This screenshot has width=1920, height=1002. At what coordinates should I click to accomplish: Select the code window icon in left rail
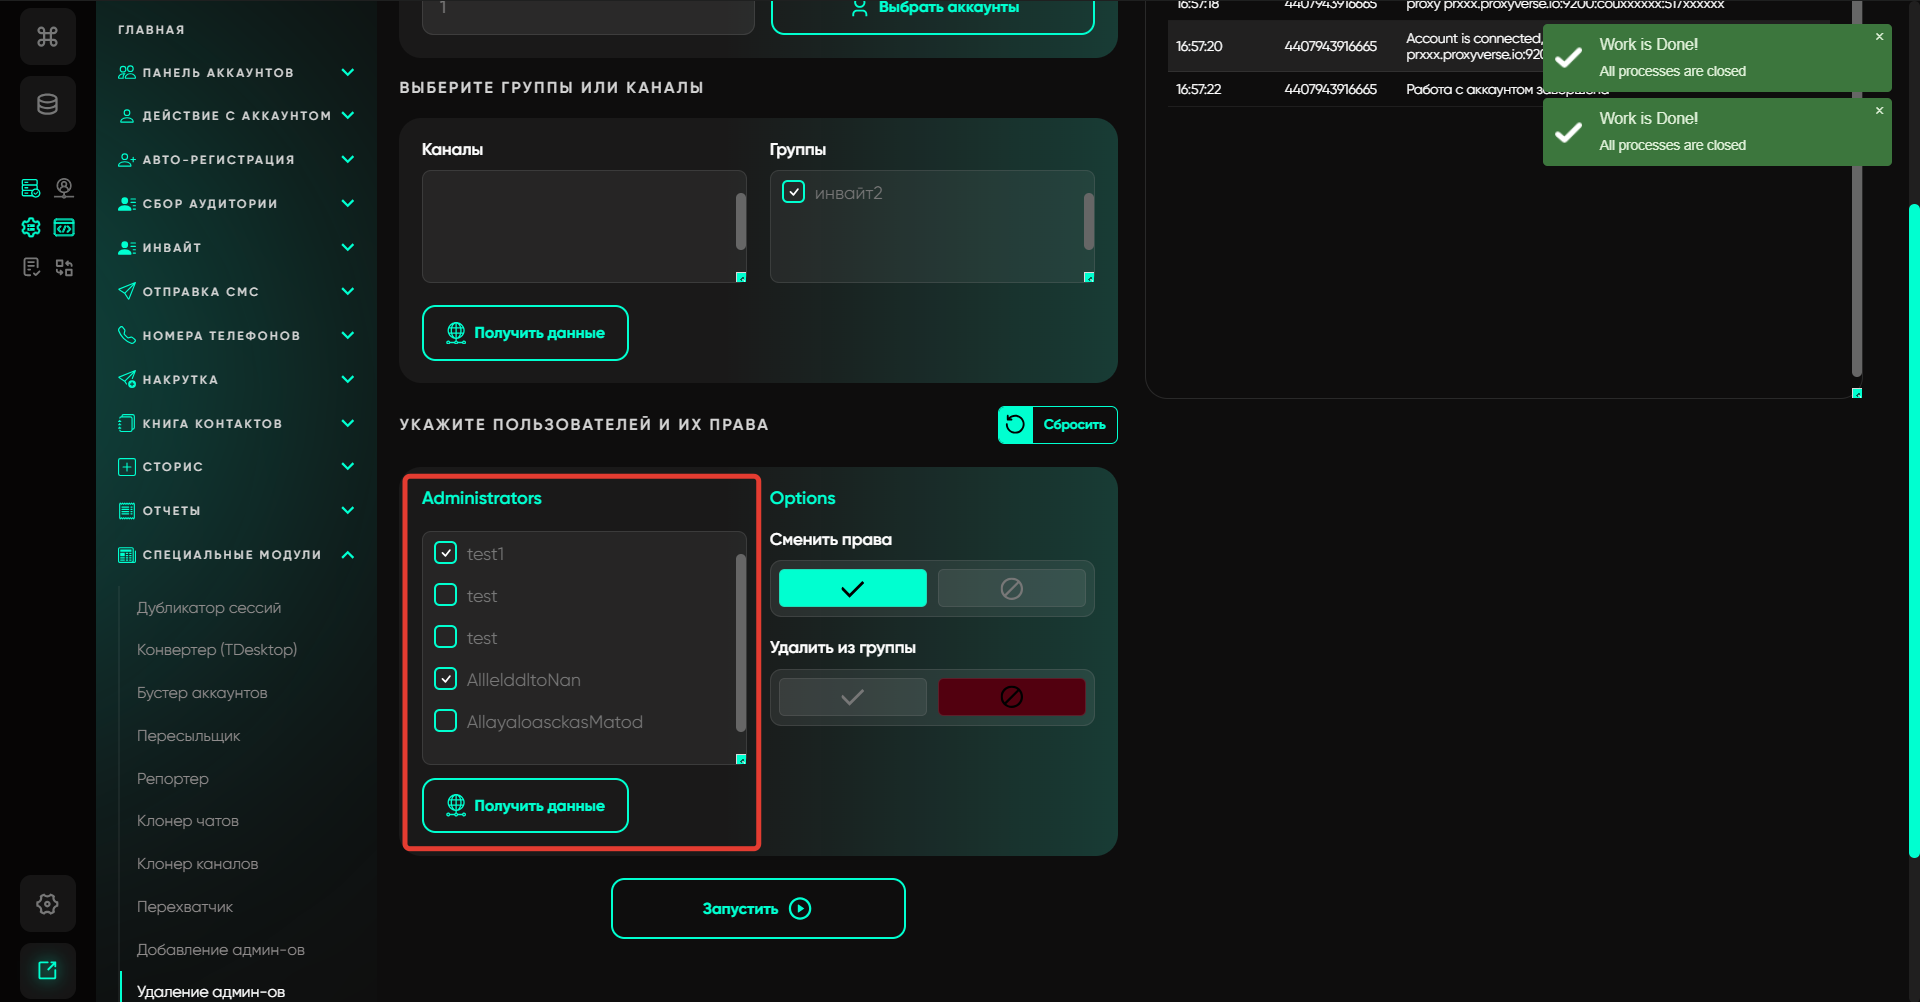64,228
